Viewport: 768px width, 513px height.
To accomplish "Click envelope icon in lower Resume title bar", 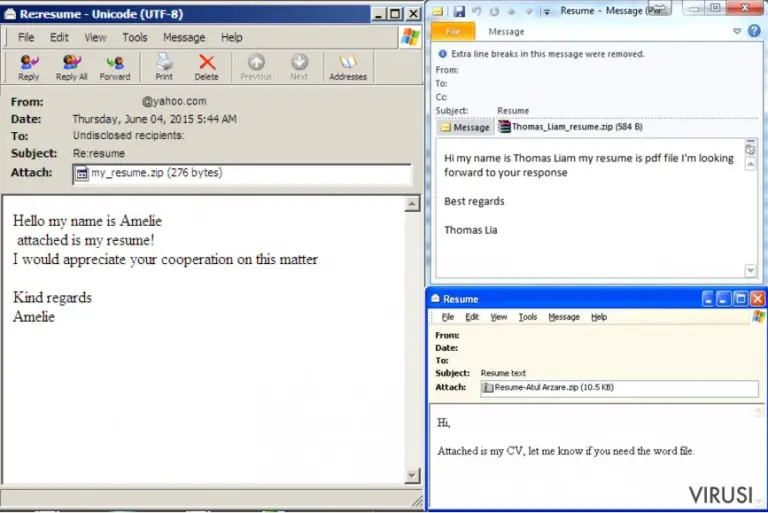I will pyautogui.click(x=435, y=298).
